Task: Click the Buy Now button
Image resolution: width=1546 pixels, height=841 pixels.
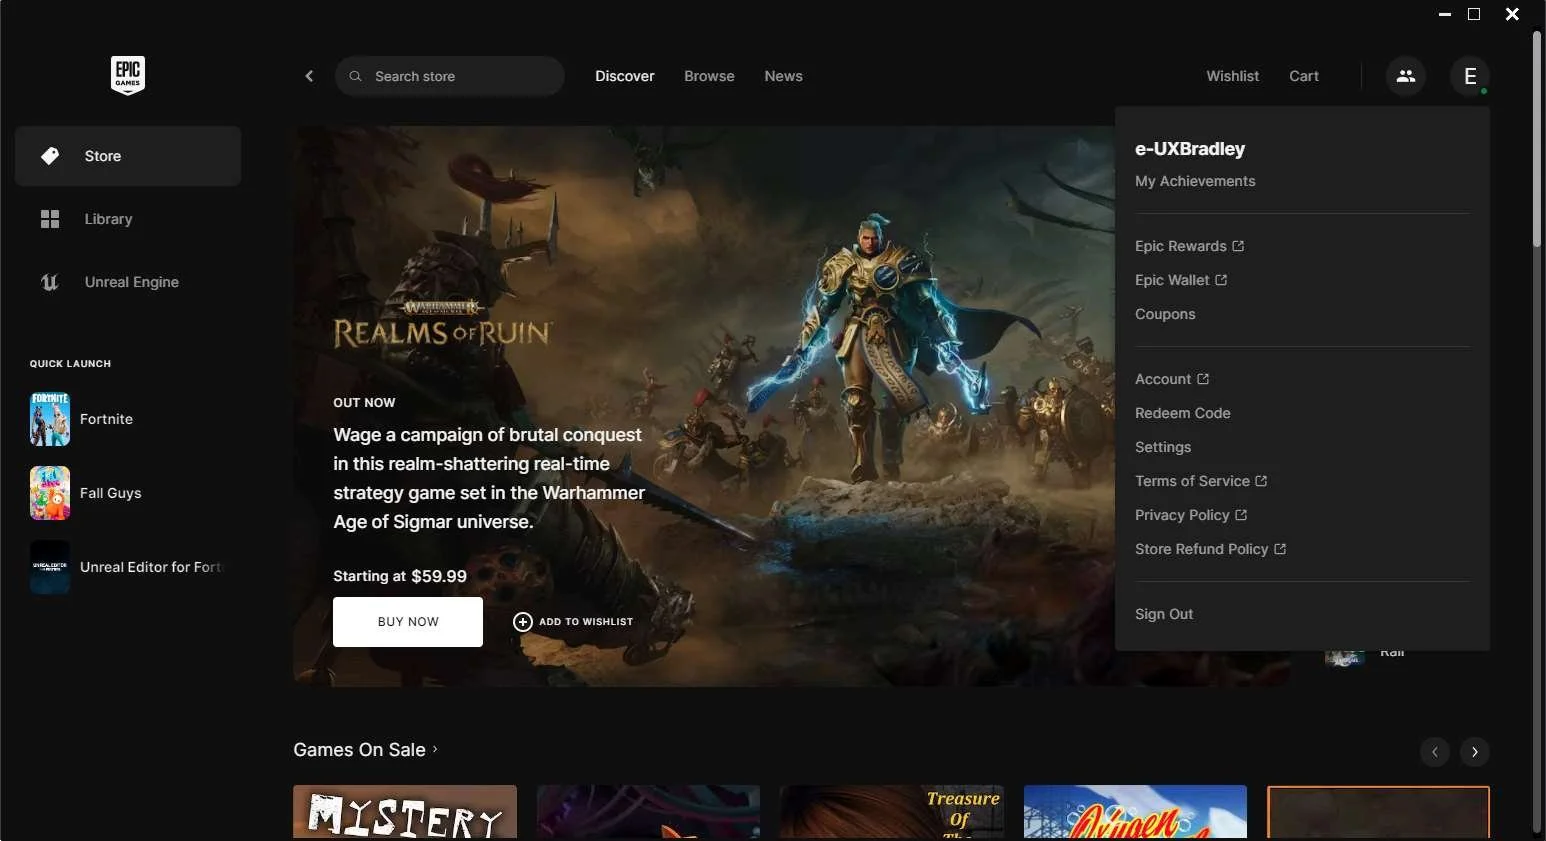Action: (408, 622)
